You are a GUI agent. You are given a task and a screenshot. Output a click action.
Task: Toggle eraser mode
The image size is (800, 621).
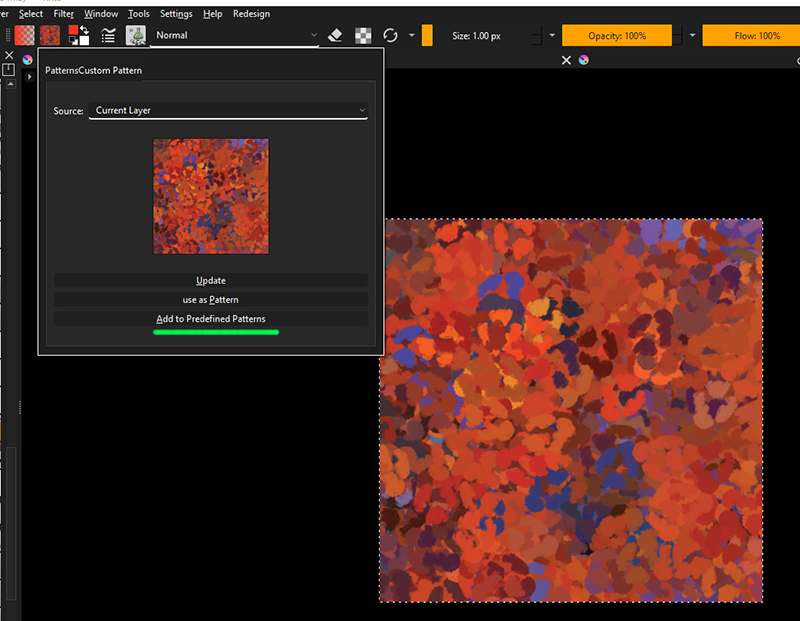(336, 35)
